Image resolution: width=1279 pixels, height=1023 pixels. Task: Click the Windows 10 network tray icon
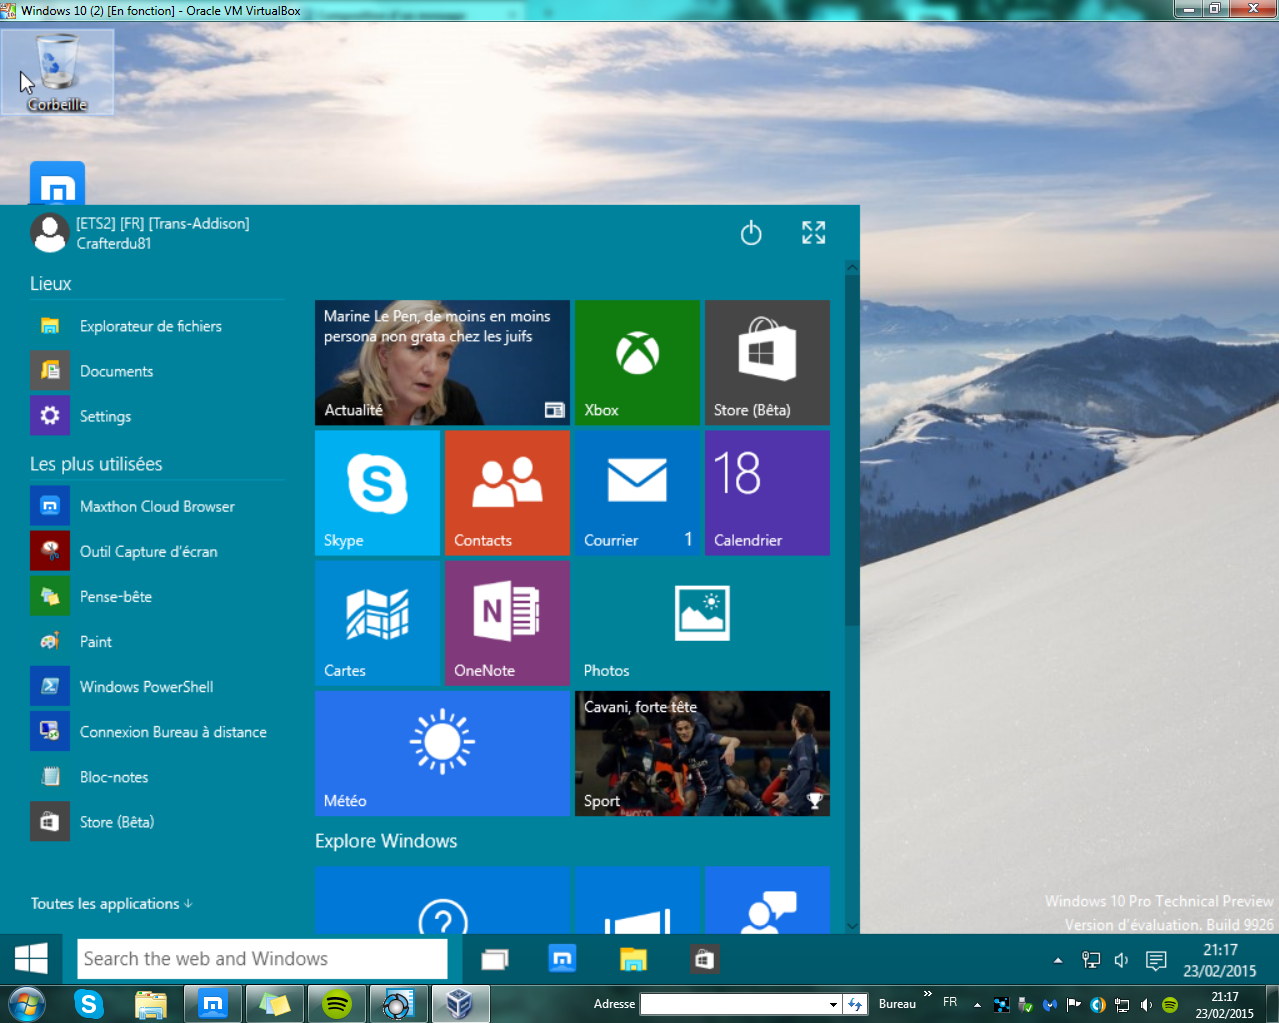click(1091, 961)
